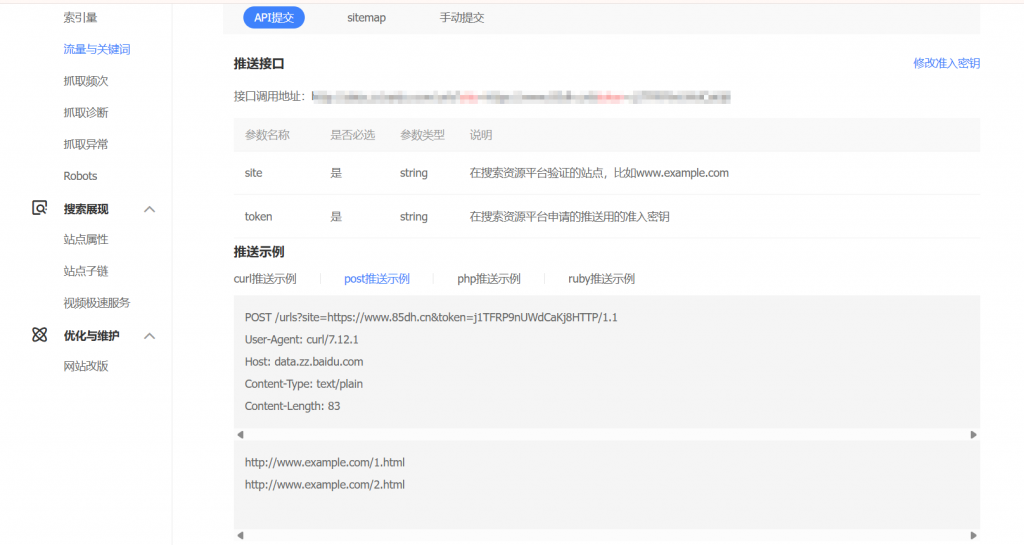1024x545 pixels.
Task: Click the 推送接口 heading
Action: [259, 63]
